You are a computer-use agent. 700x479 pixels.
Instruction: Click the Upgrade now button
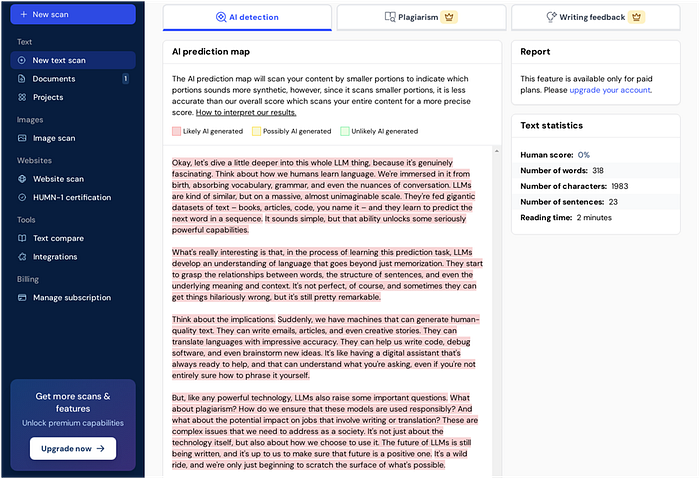[72, 449]
